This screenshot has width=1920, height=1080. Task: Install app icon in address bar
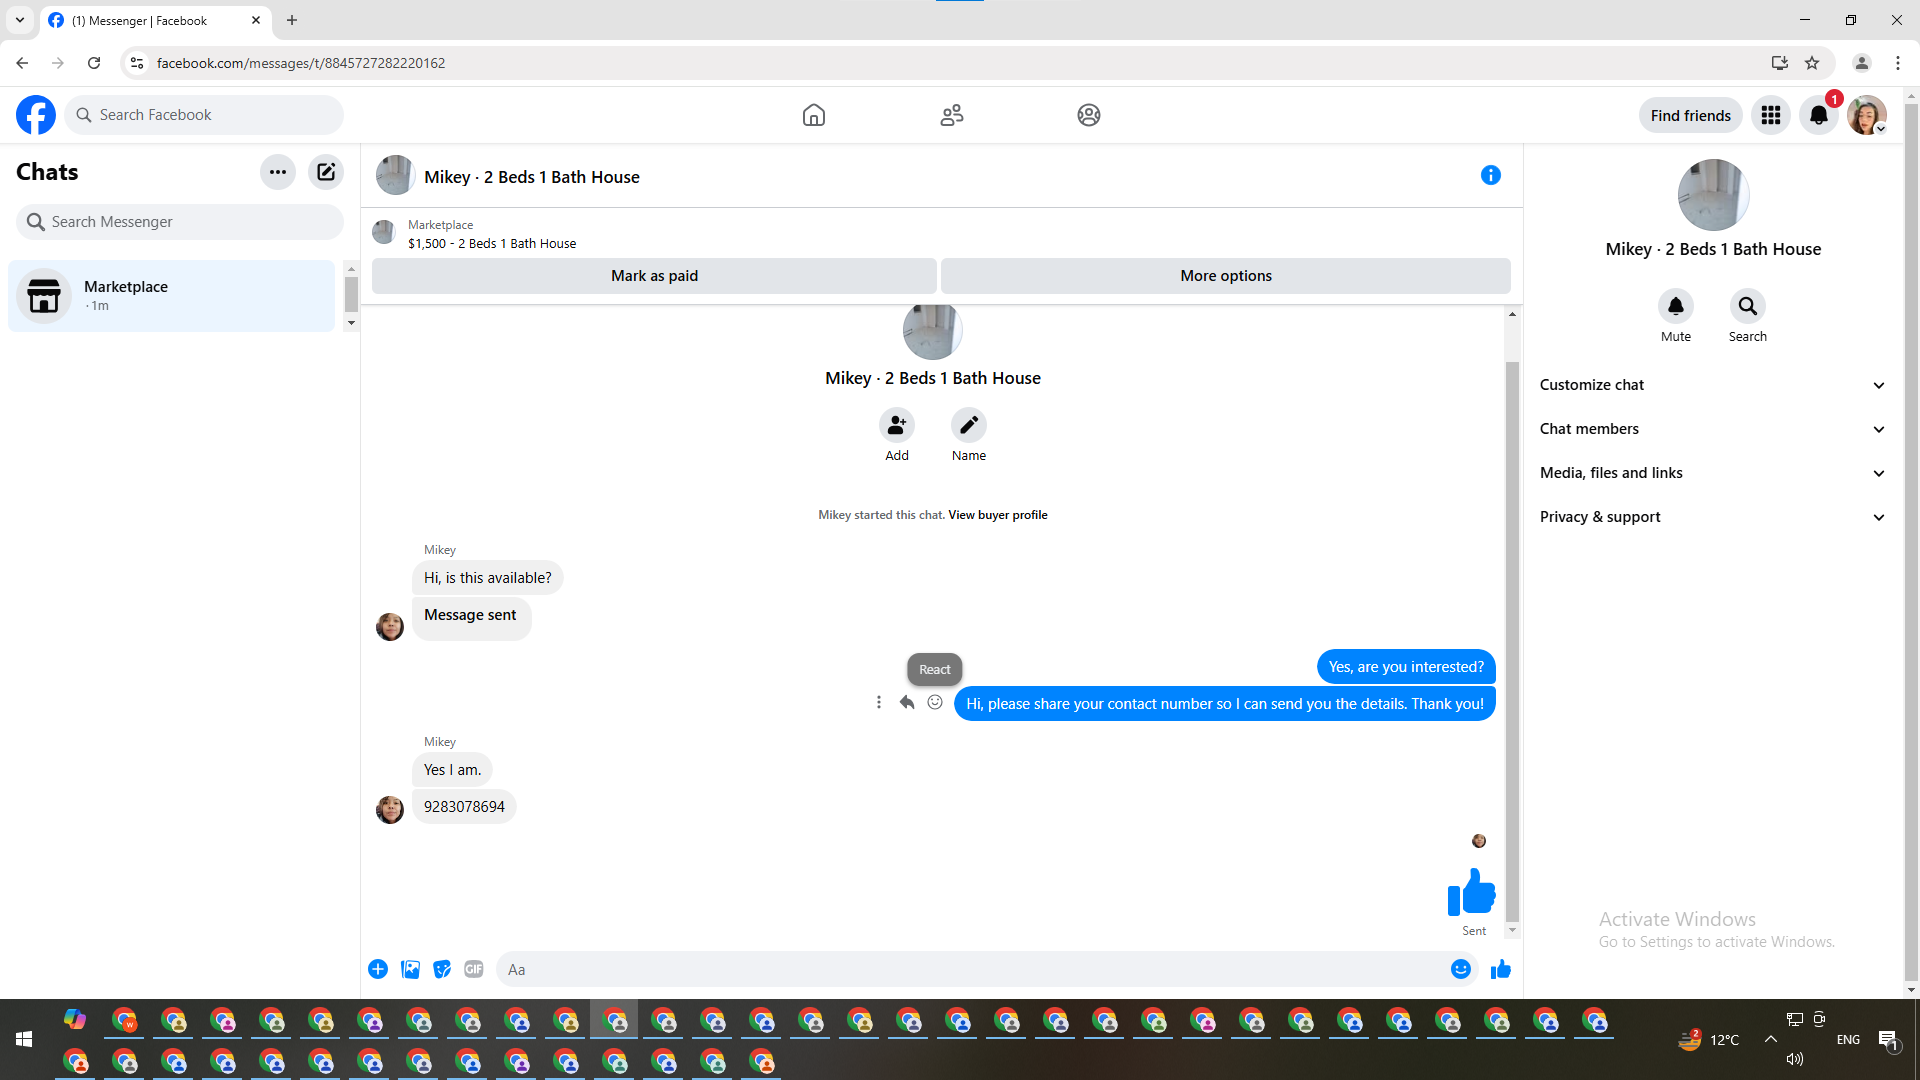click(1780, 63)
